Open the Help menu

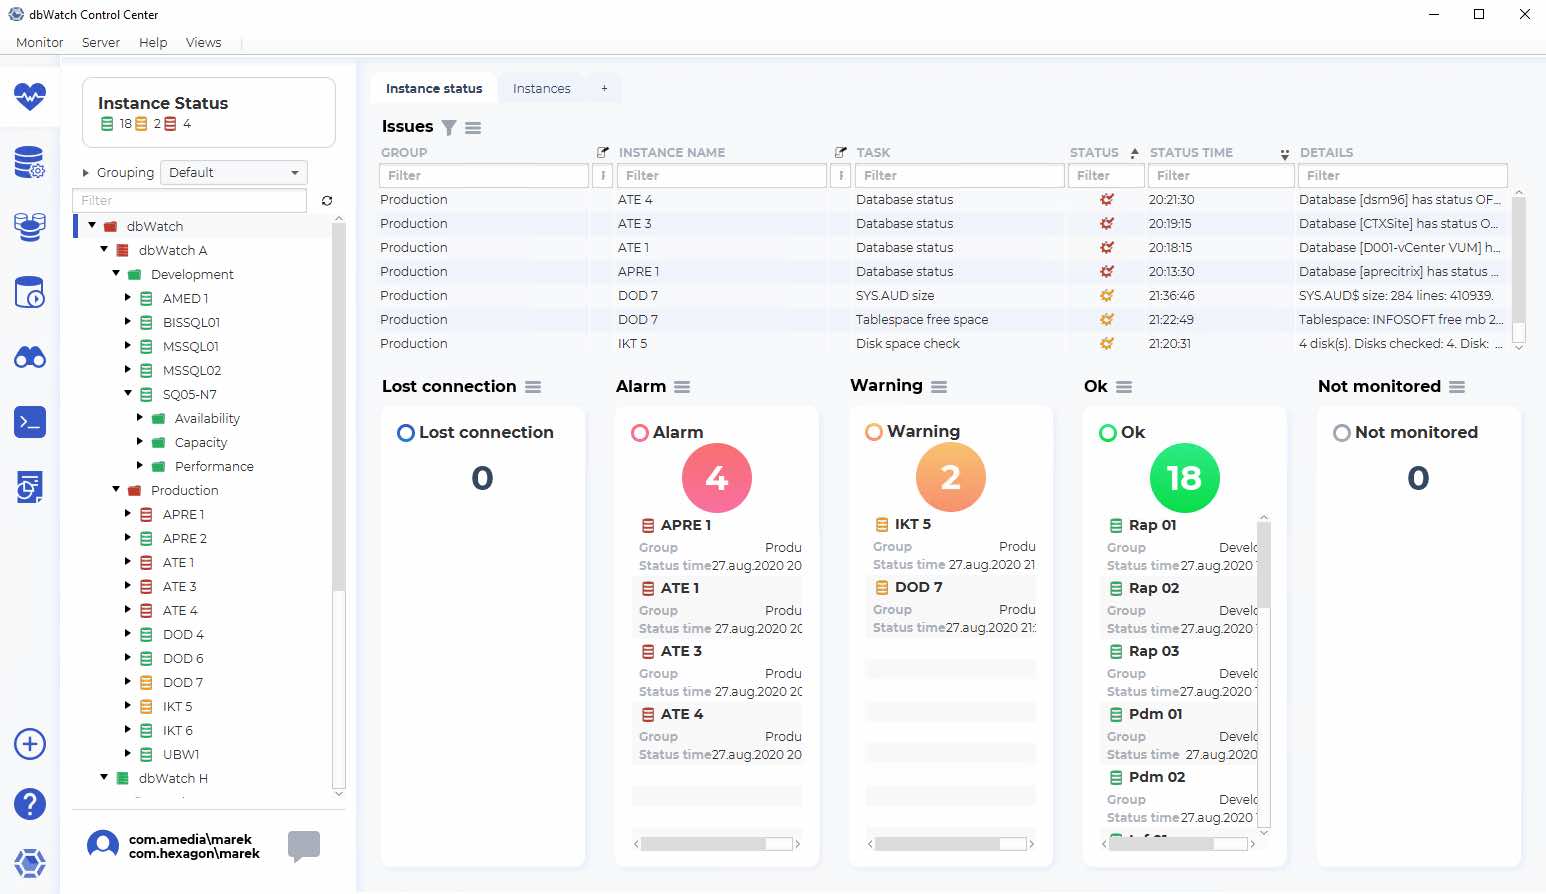click(x=153, y=43)
